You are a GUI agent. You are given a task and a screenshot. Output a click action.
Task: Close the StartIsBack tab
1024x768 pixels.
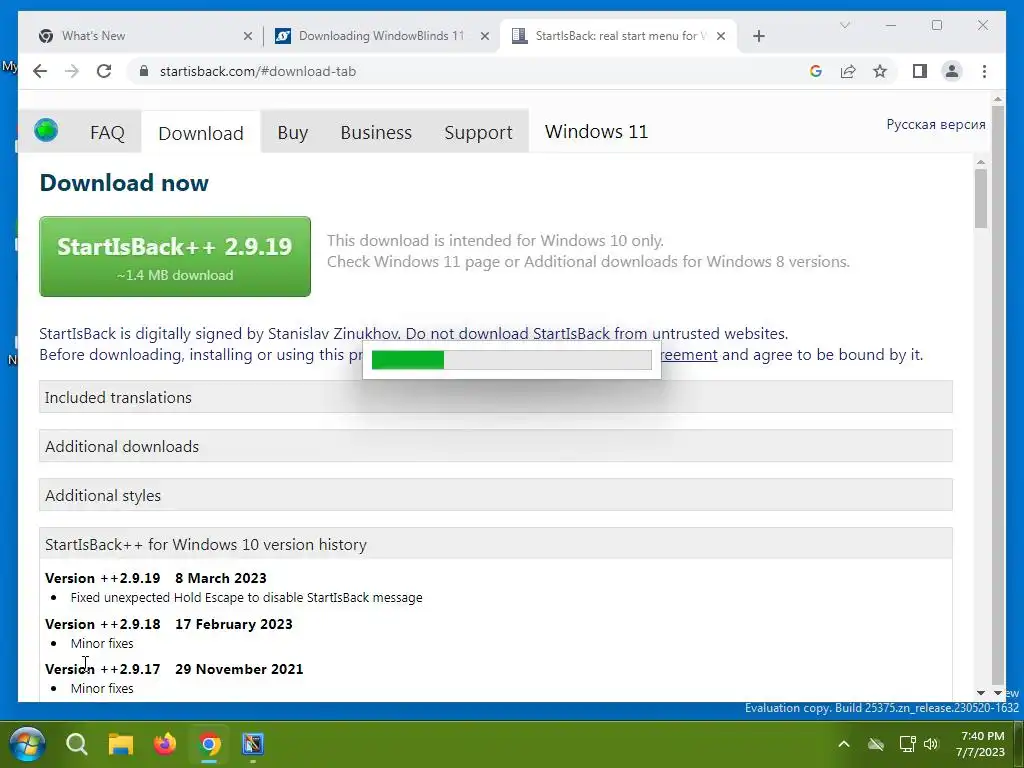[x=721, y=36]
